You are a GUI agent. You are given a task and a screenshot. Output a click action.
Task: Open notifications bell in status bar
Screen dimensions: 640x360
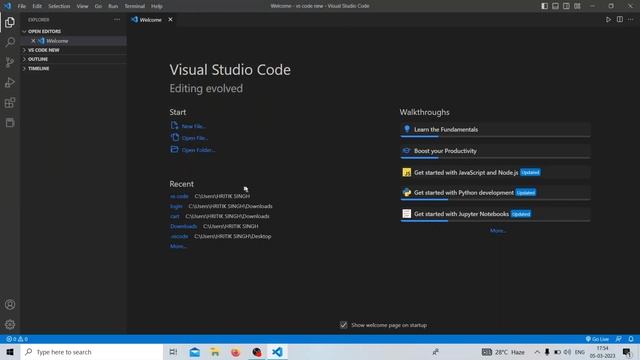(x=631, y=339)
